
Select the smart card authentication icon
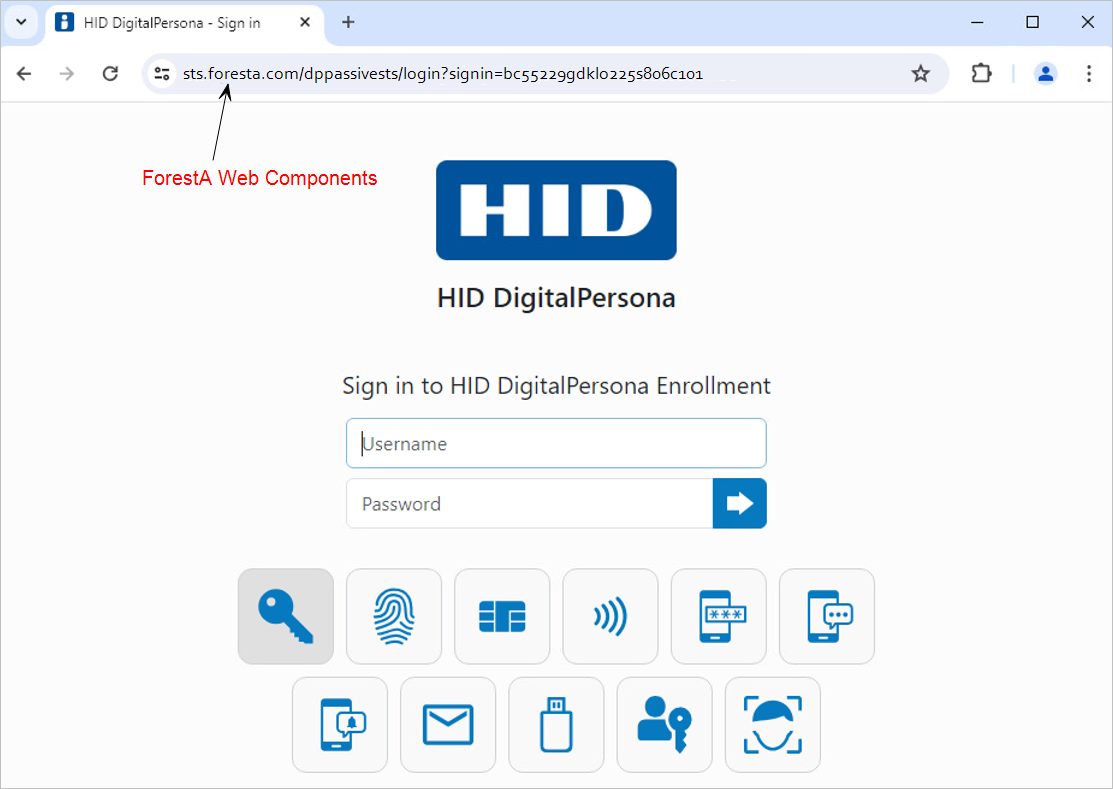click(x=502, y=616)
